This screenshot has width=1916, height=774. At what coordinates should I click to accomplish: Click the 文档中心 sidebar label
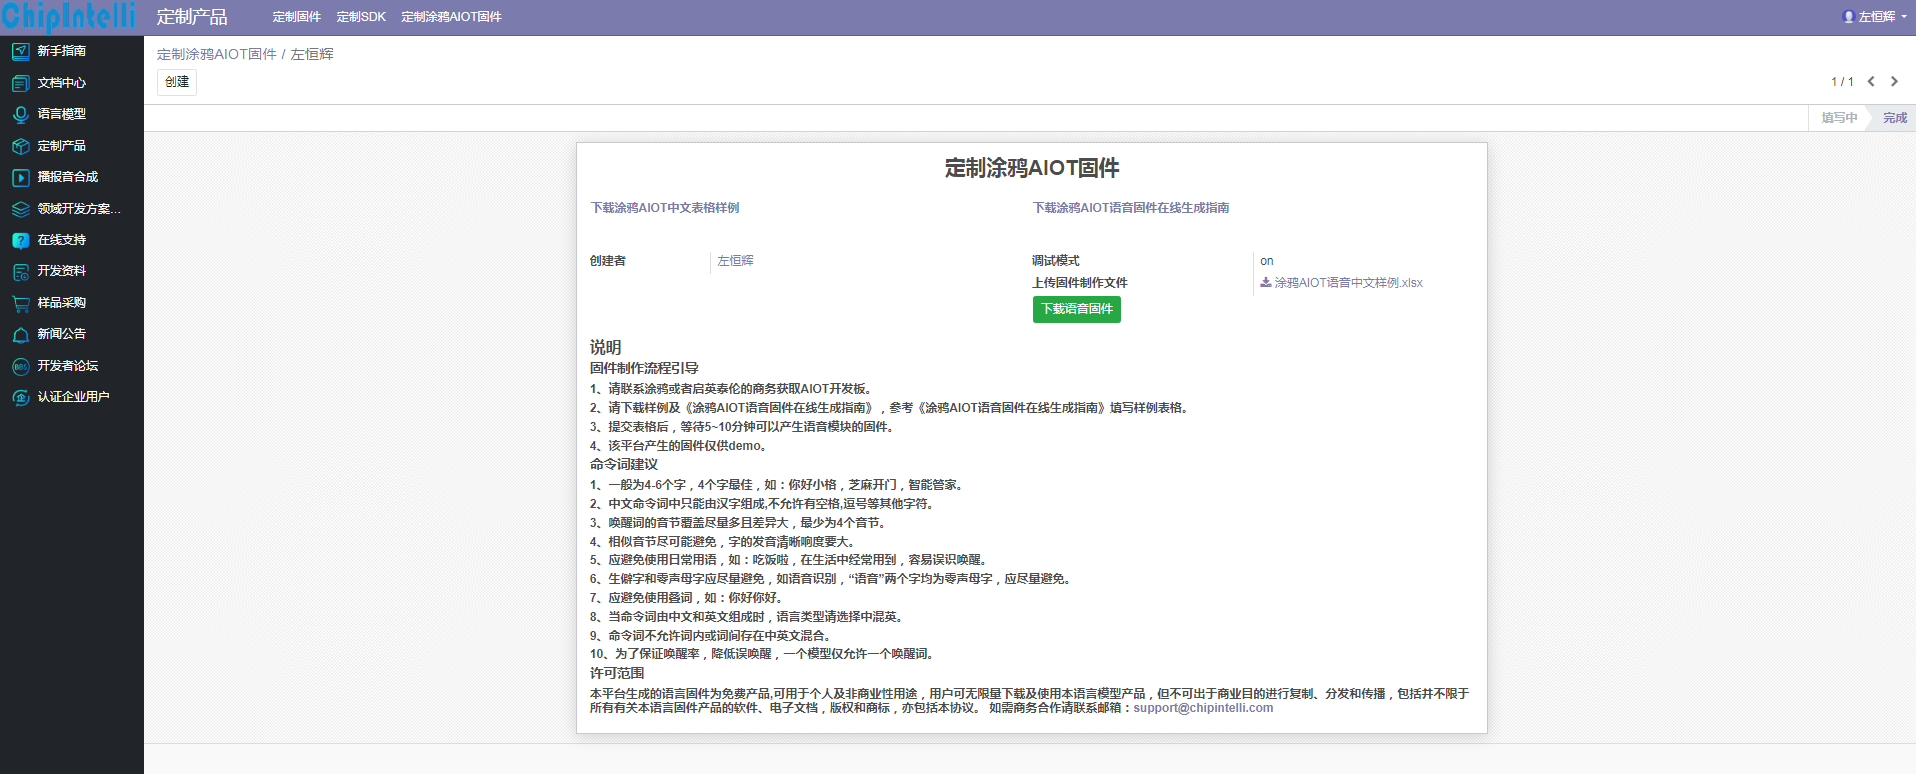[x=62, y=83]
